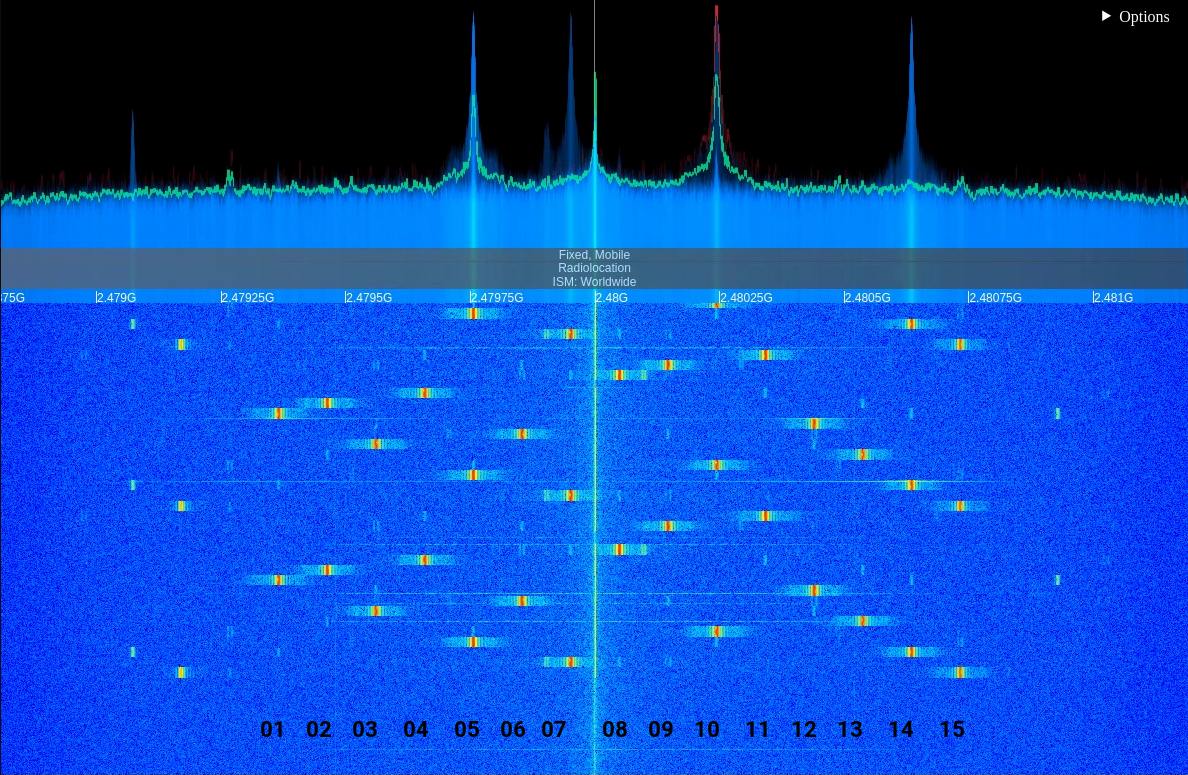Select the 2.47975G frequency marker
Image resolution: width=1188 pixels, height=775 pixels.
coord(497,298)
